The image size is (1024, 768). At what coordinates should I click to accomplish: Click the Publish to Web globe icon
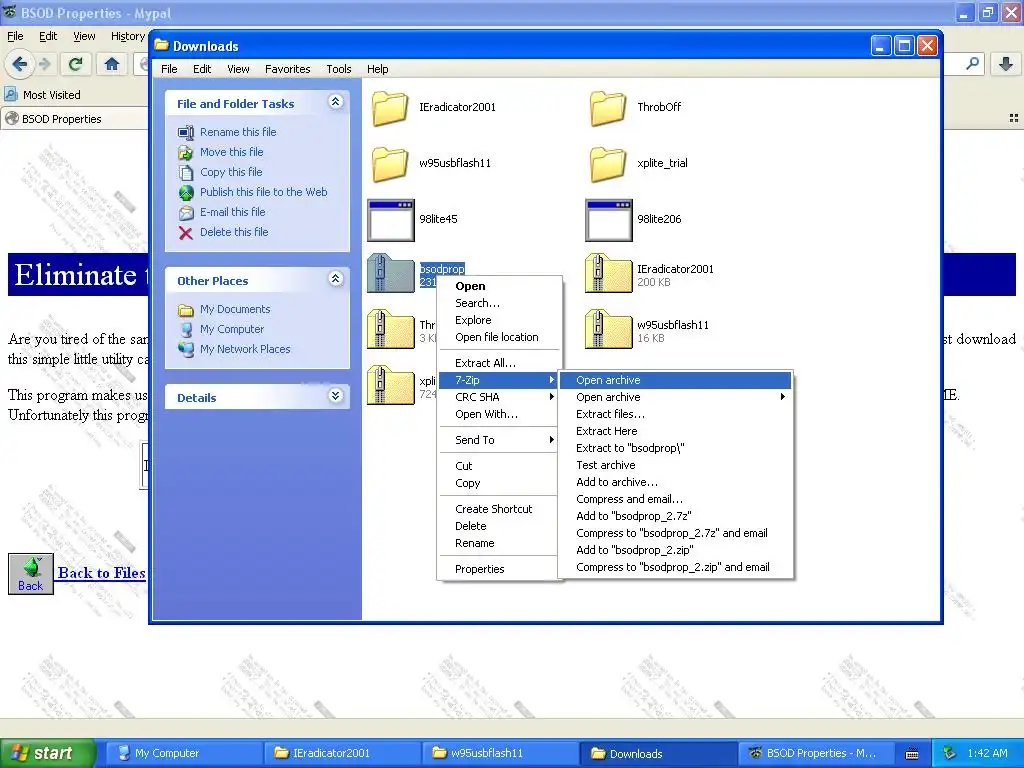186,193
